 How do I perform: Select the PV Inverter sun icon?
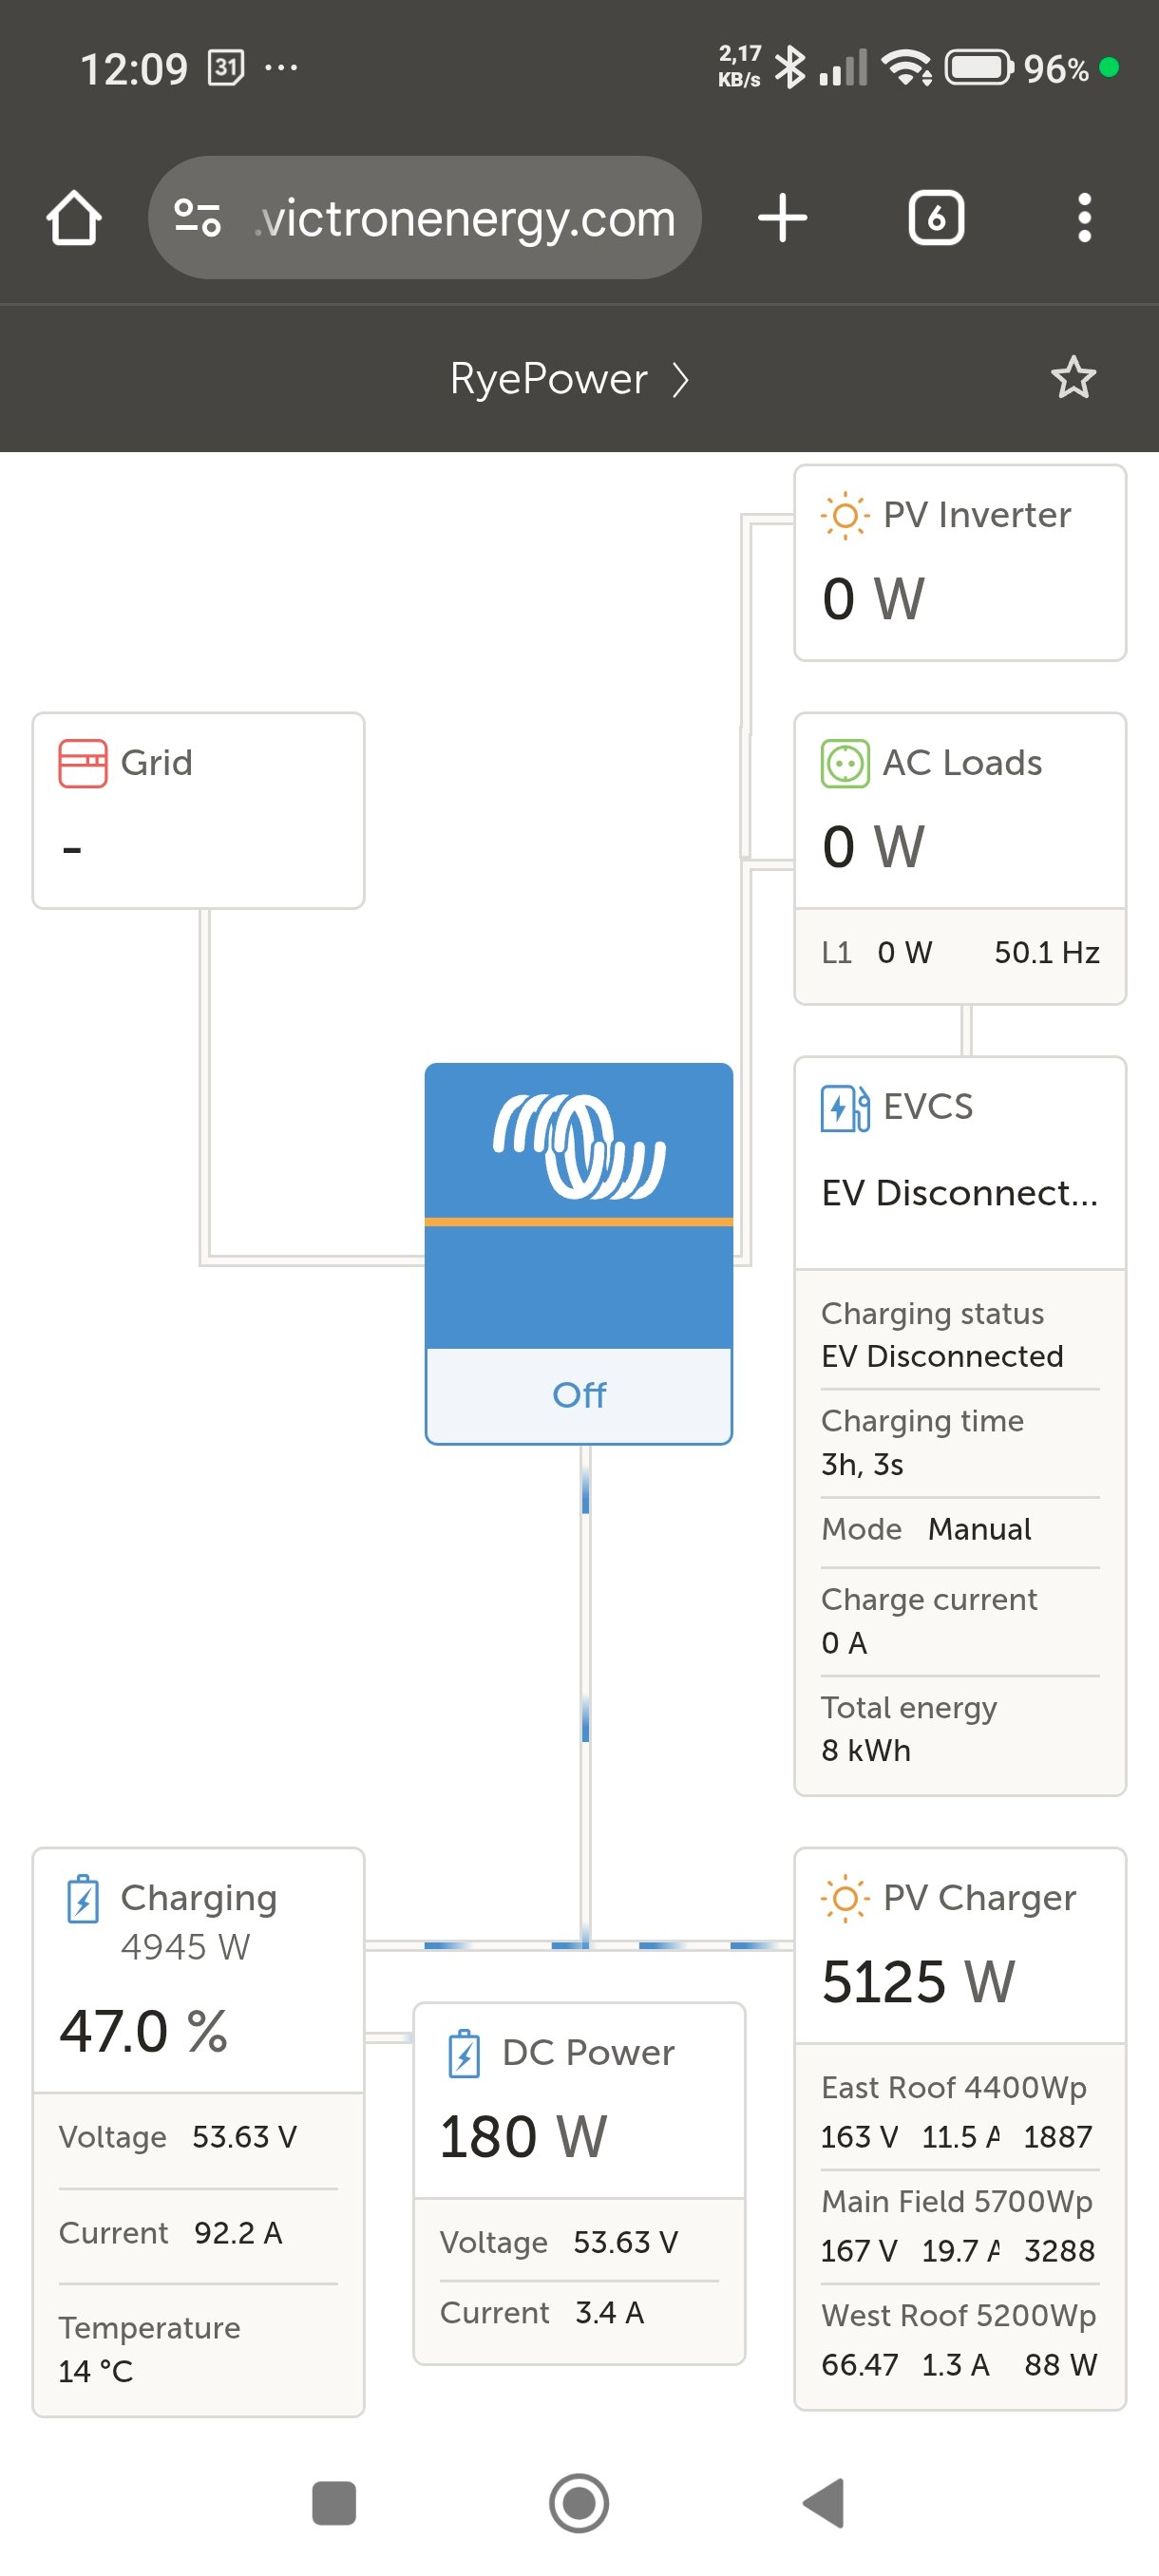[x=845, y=515]
